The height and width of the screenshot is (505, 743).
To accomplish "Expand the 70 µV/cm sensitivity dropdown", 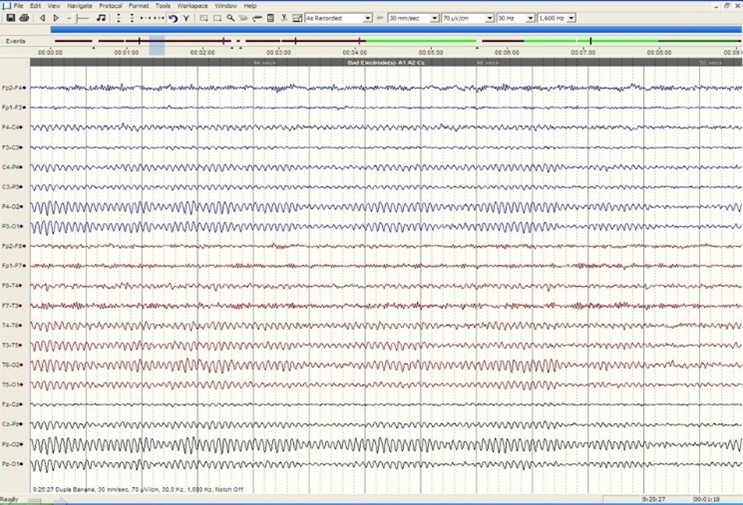I will tap(489, 18).
